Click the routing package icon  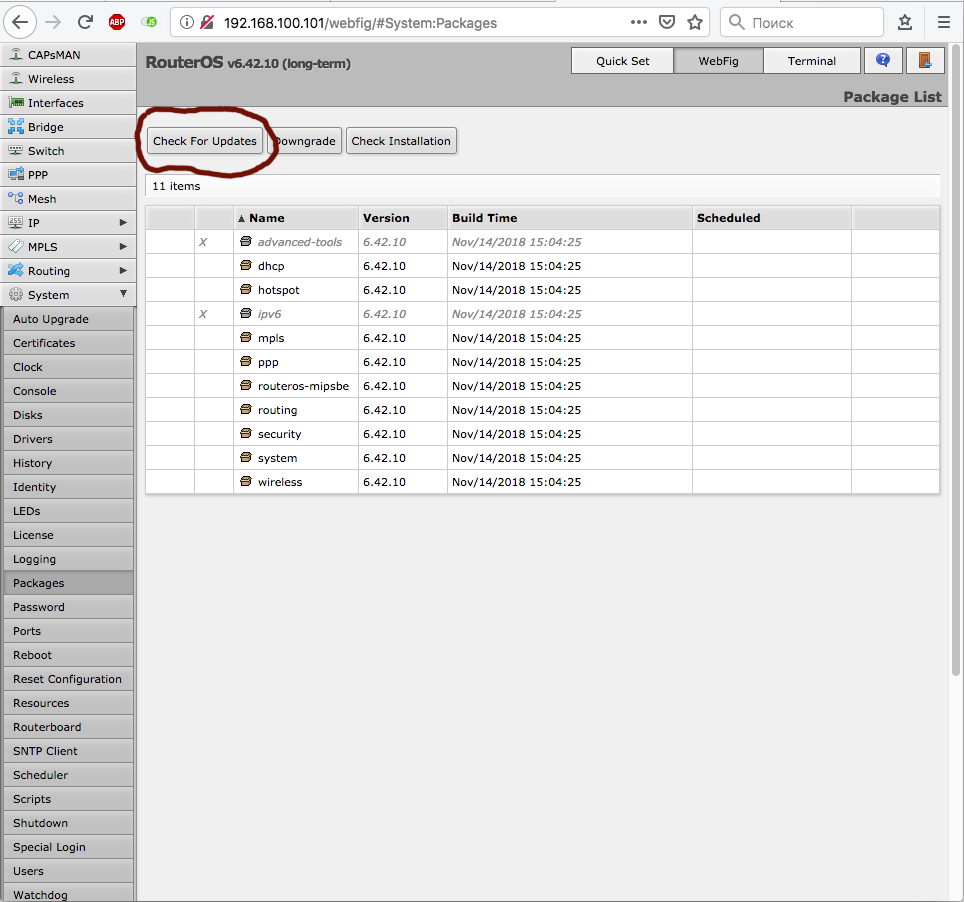[x=246, y=409]
